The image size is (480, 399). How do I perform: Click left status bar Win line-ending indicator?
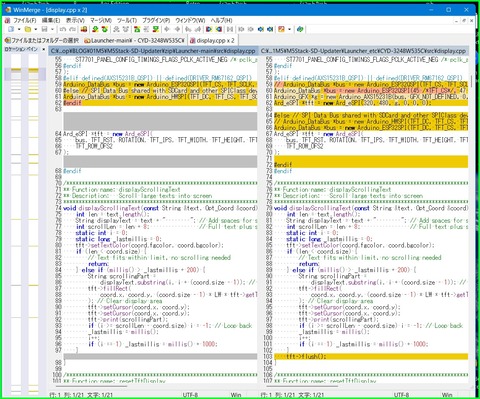[236, 395]
